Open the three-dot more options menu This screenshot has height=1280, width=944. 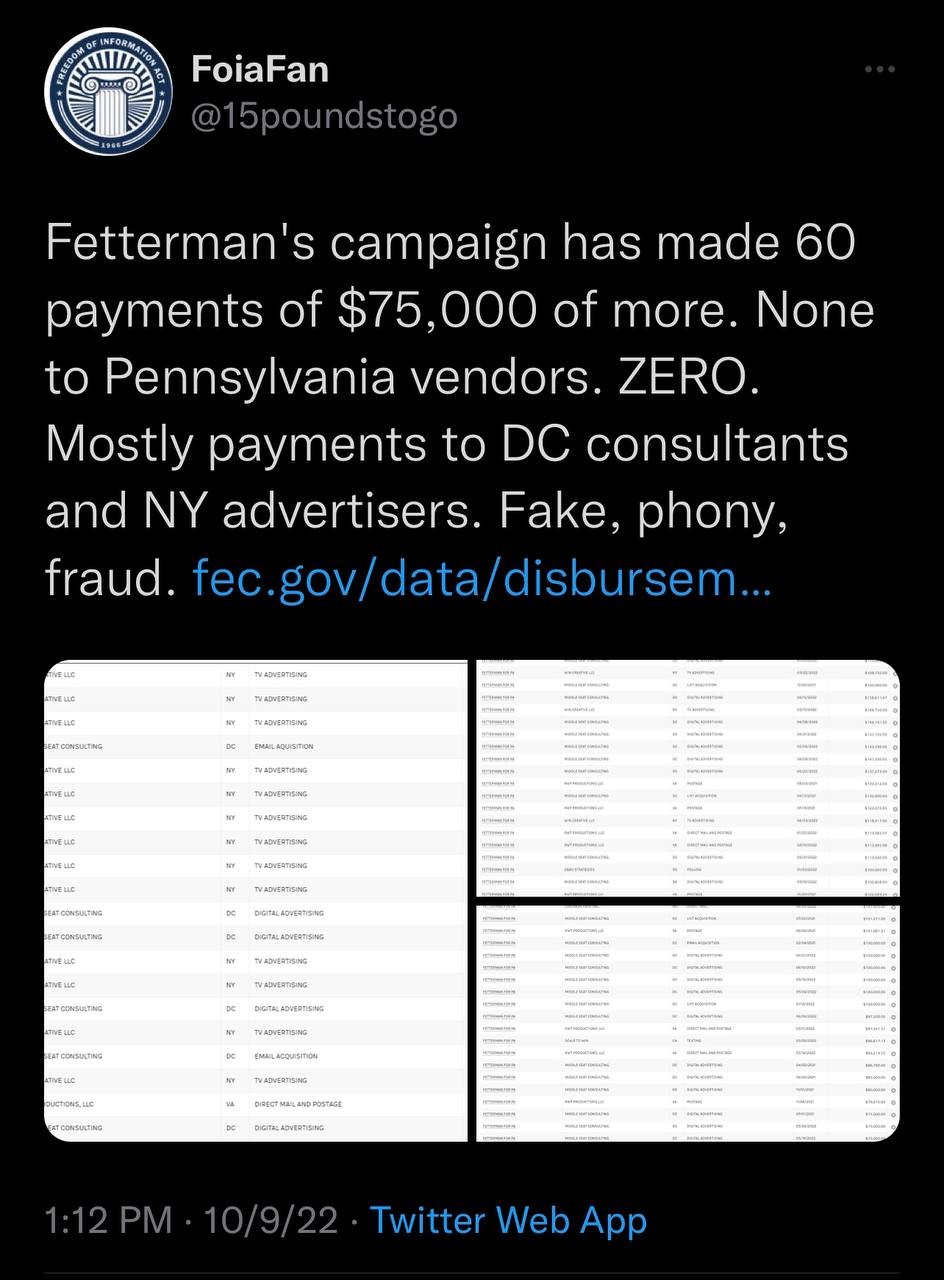[879, 70]
